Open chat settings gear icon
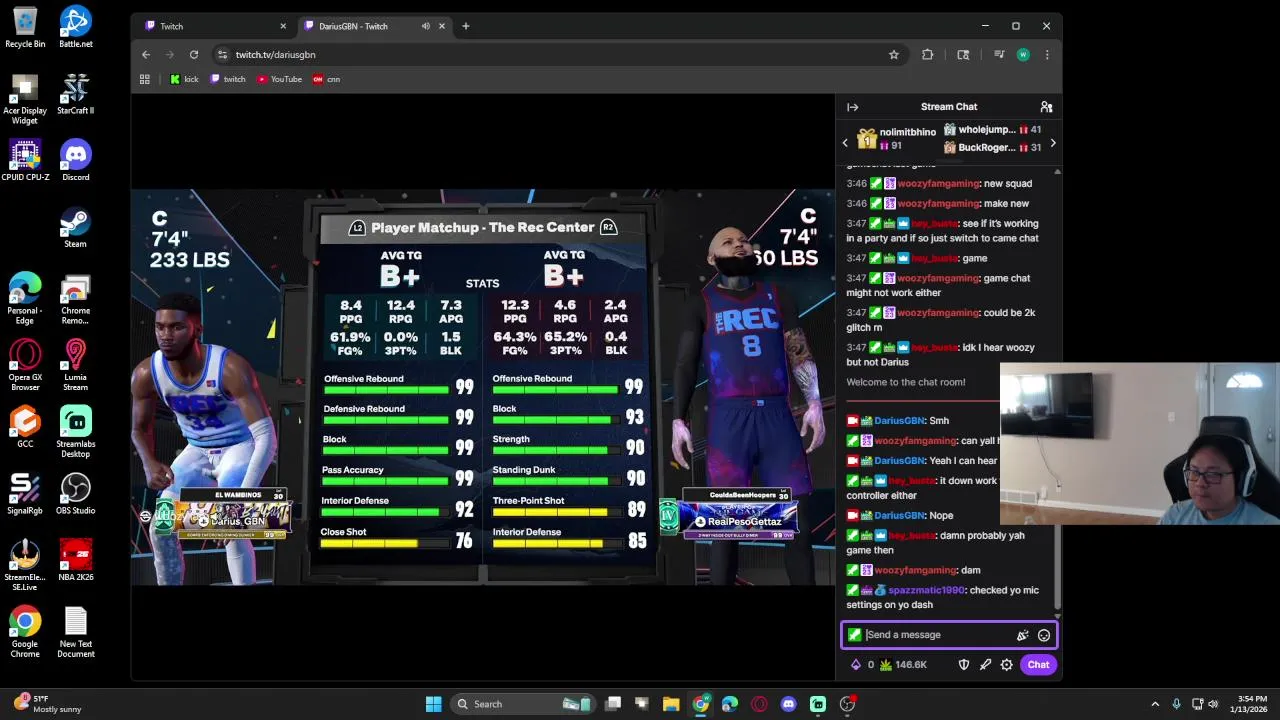The image size is (1280, 720). tap(1007, 665)
